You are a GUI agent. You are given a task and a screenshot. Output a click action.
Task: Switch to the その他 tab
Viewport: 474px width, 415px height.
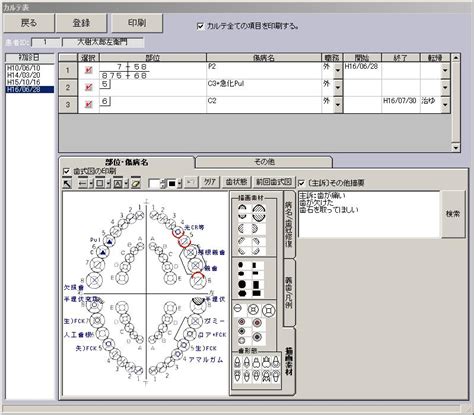tap(264, 162)
